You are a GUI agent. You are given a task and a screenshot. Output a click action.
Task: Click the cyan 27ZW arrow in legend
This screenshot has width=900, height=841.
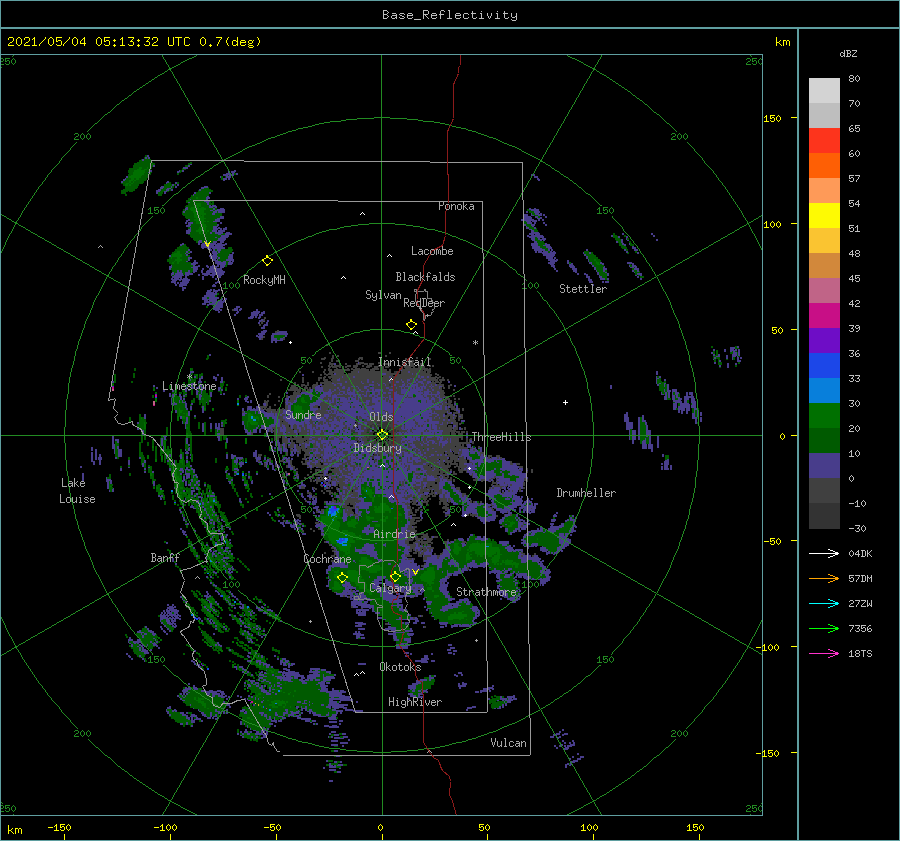tap(824, 604)
